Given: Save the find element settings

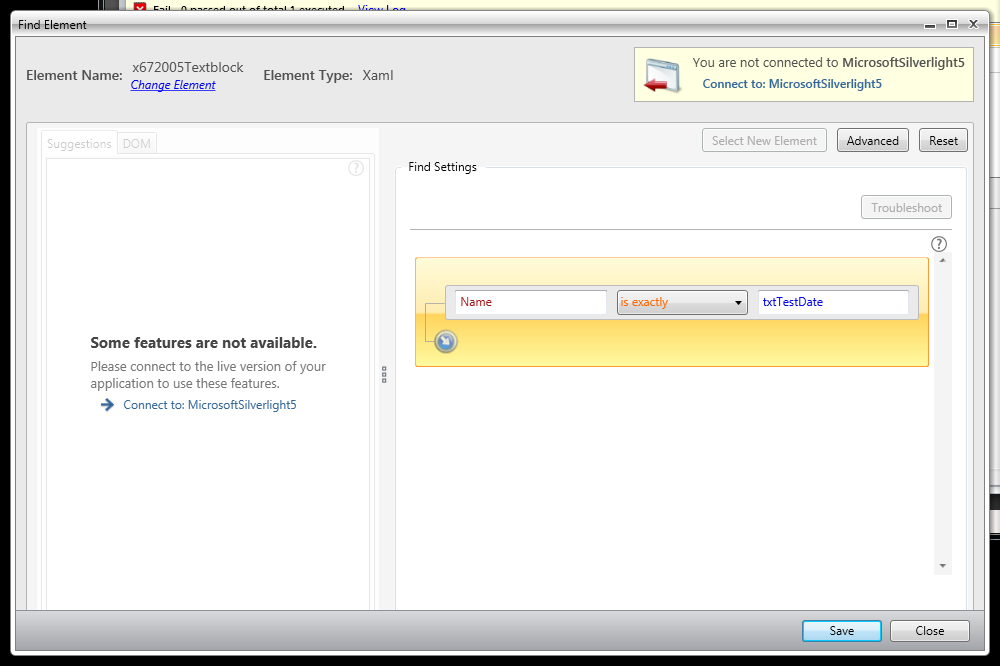Looking at the screenshot, I should point(841,631).
